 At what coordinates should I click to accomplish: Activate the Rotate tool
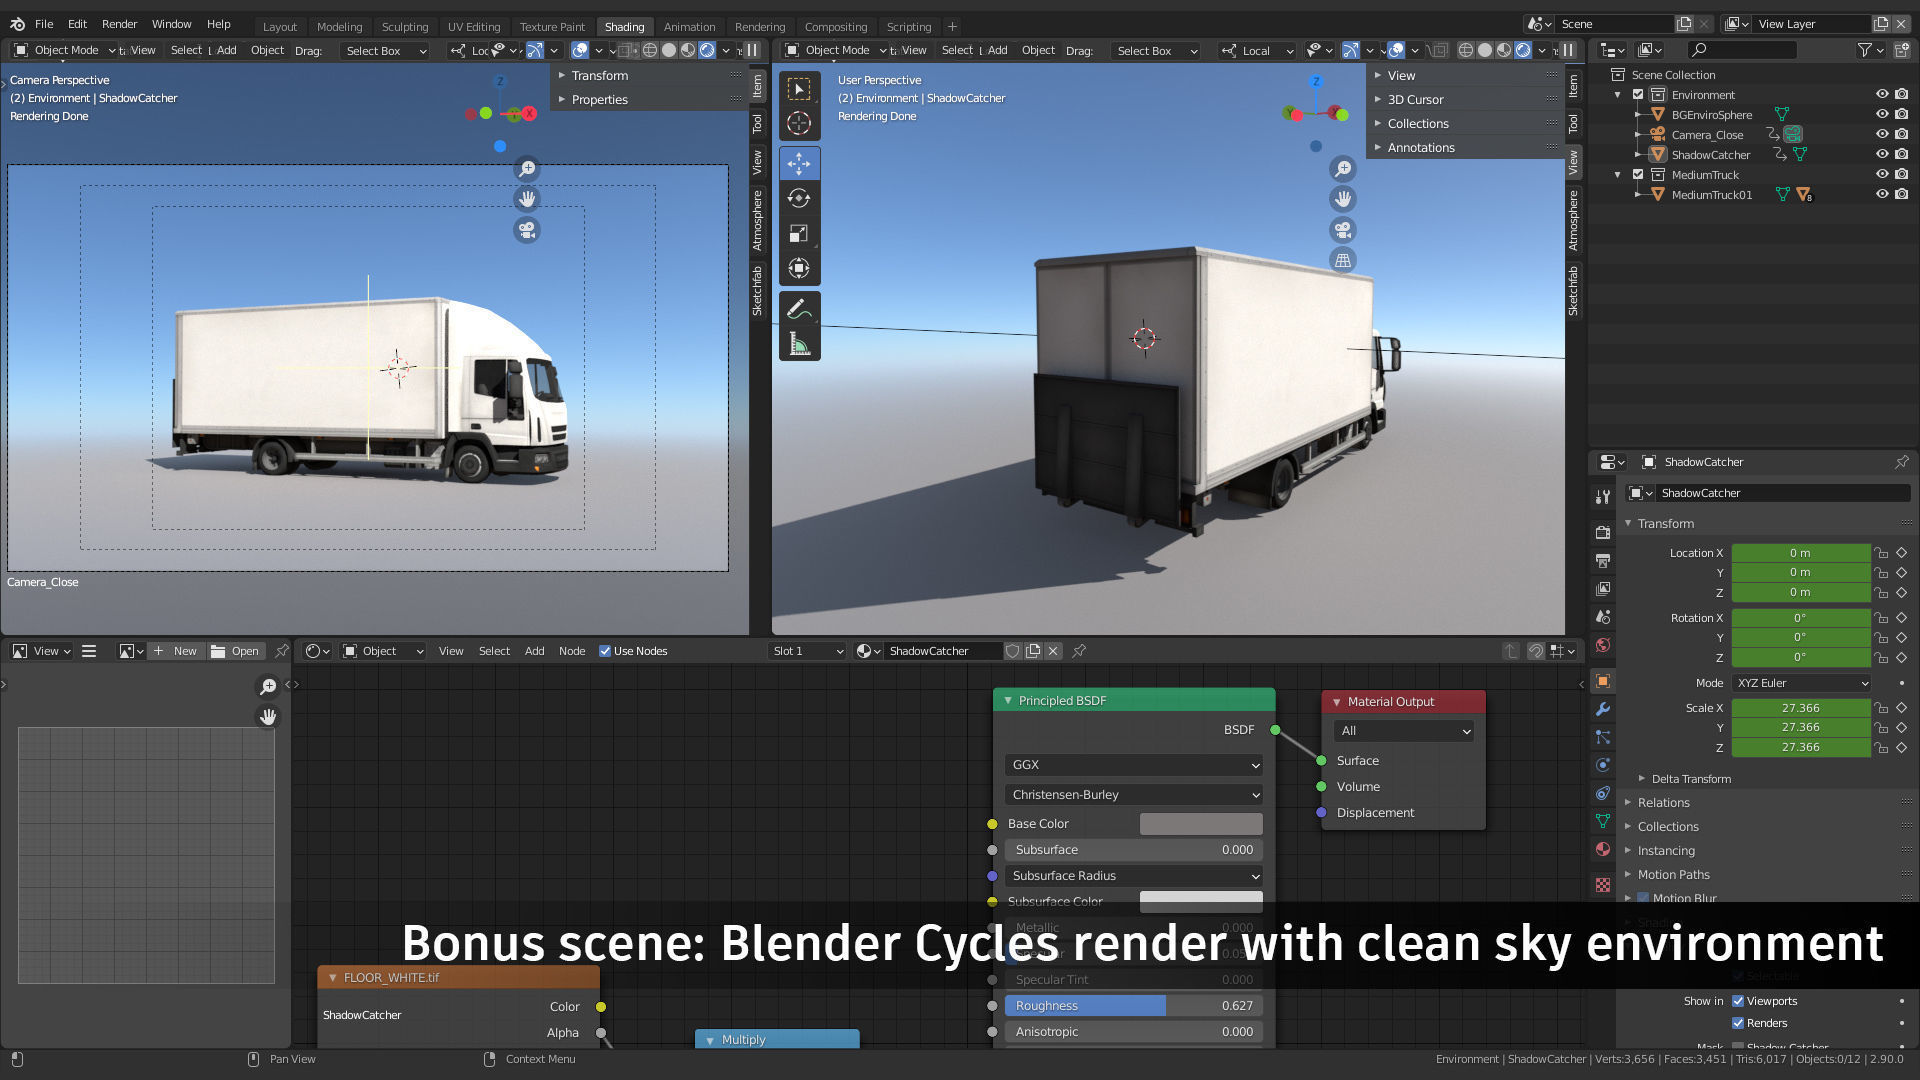point(799,198)
